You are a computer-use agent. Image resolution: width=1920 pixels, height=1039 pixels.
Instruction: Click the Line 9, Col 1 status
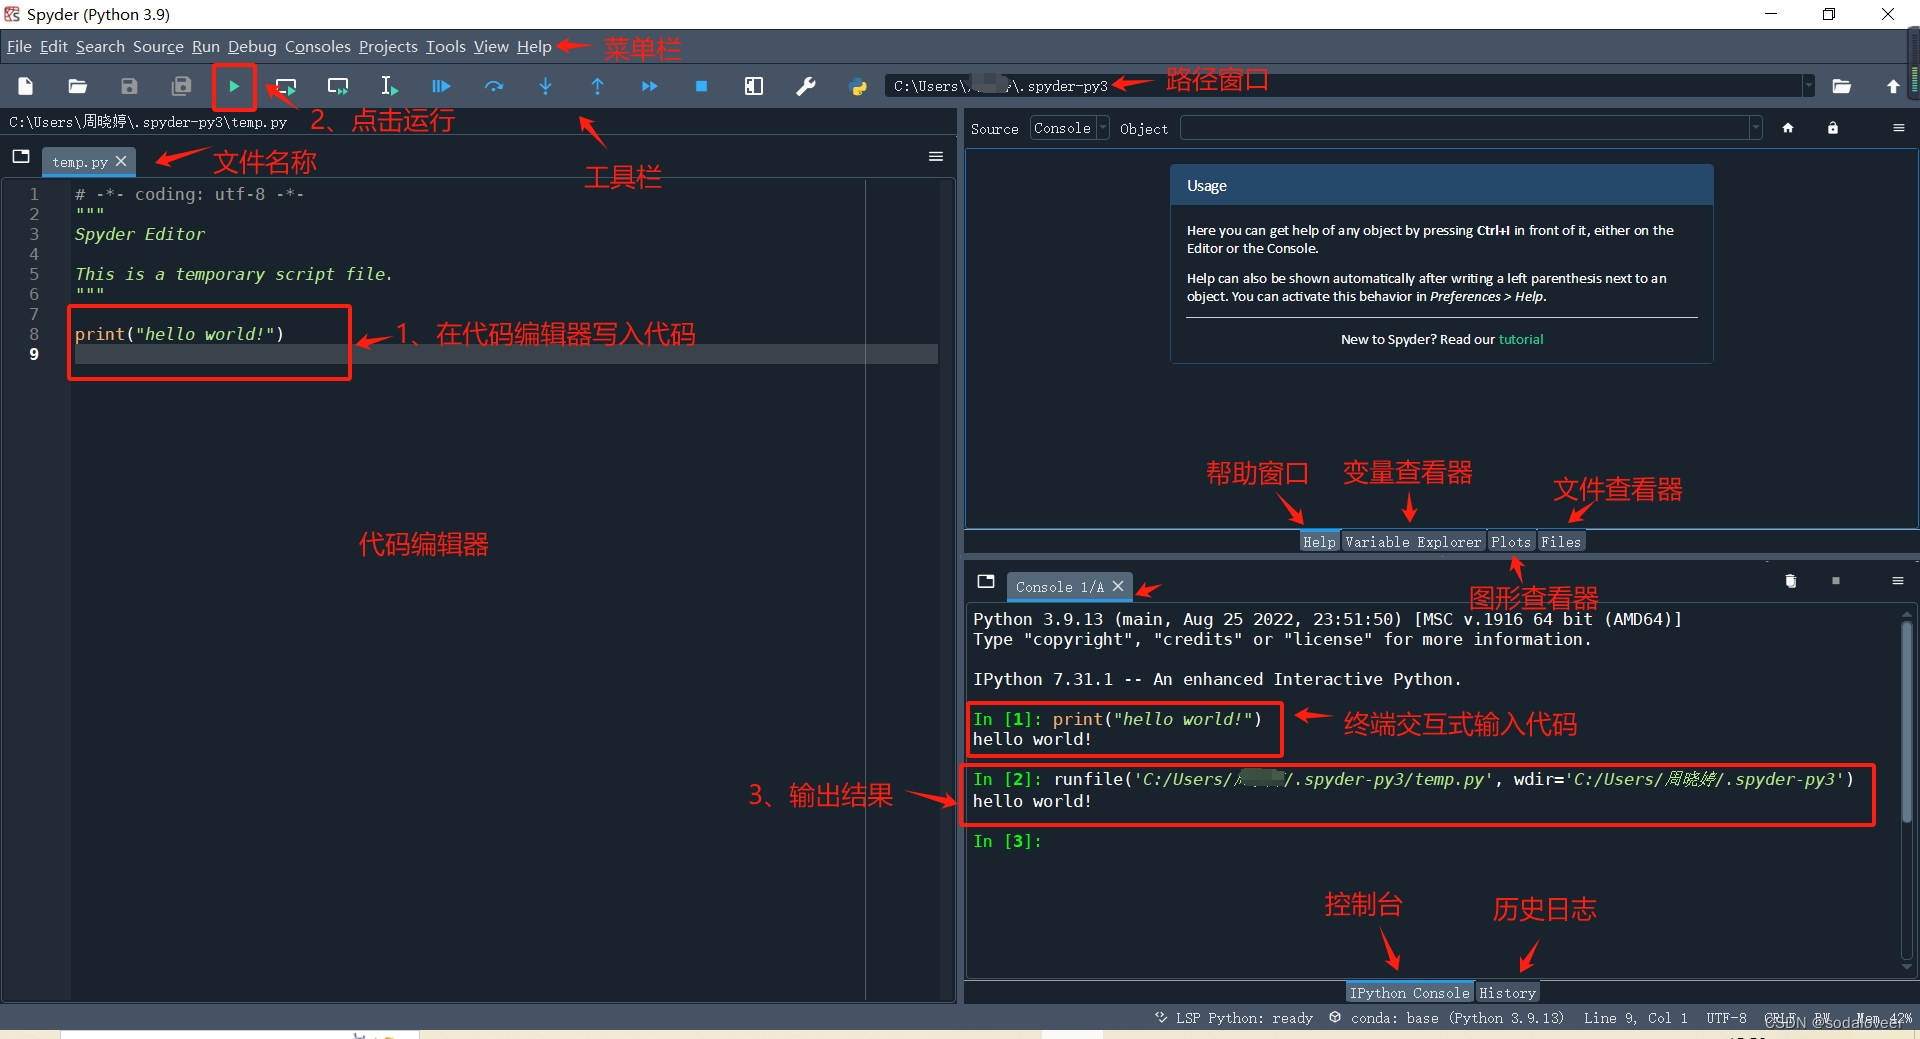click(1635, 1018)
